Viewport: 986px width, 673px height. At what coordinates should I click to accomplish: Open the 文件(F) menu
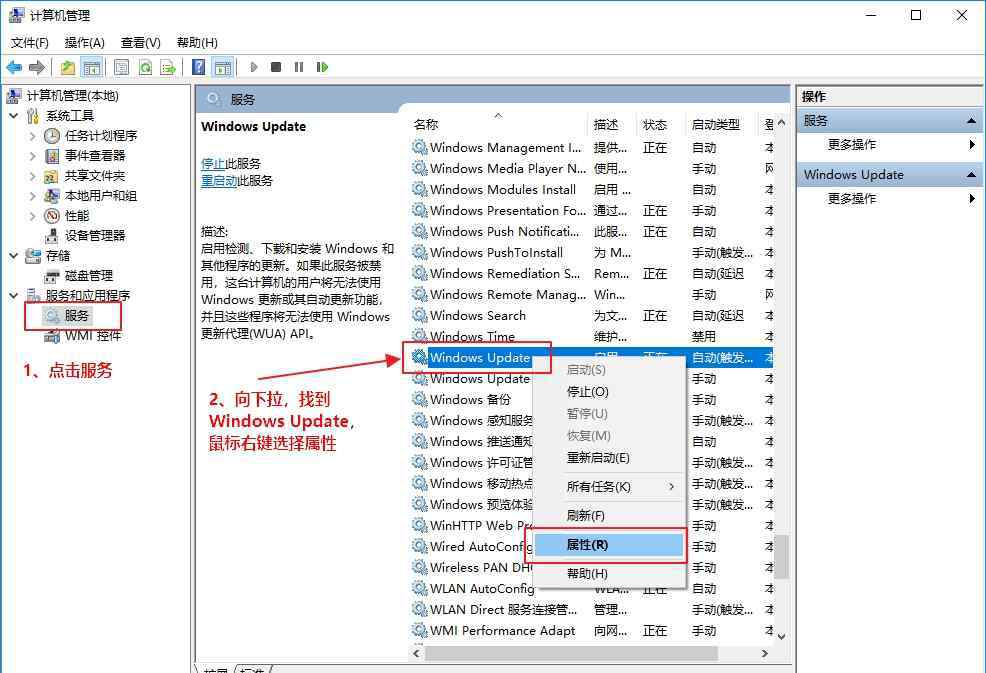pos(30,43)
